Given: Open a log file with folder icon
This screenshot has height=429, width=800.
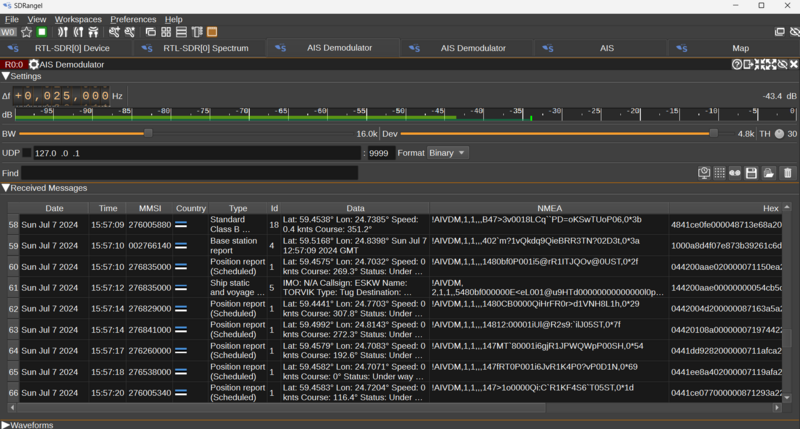Looking at the screenshot, I should [768, 173].
